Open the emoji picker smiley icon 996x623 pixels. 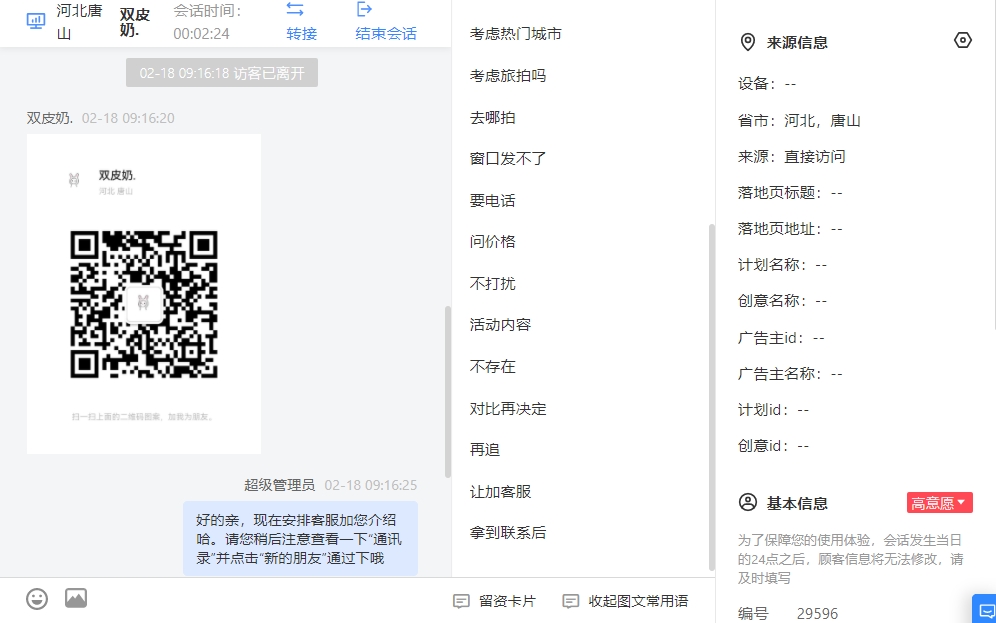point(37,599)
